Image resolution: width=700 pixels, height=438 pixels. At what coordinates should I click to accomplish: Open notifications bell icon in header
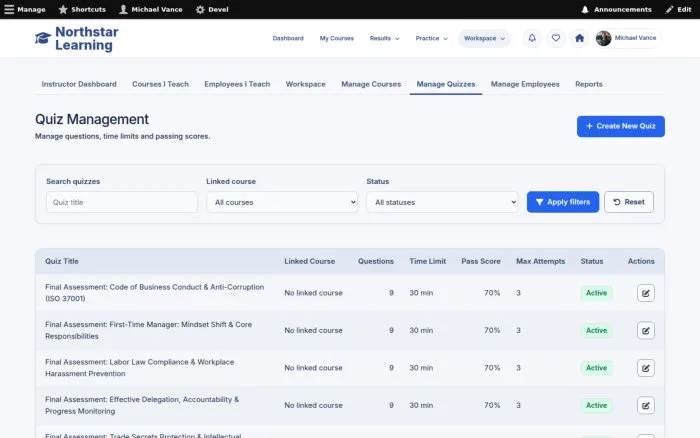click(x=532, y=38)
